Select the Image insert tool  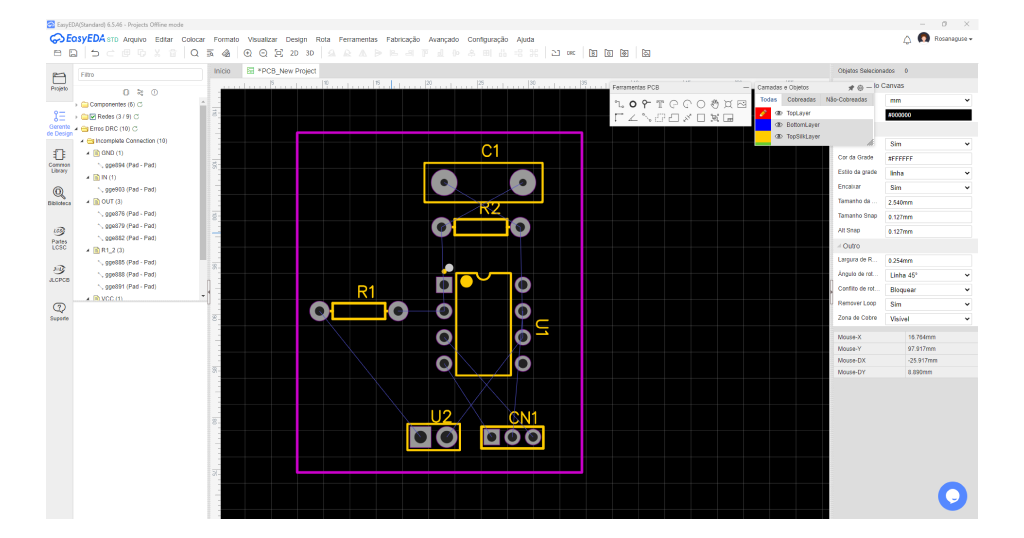(742, 104)
